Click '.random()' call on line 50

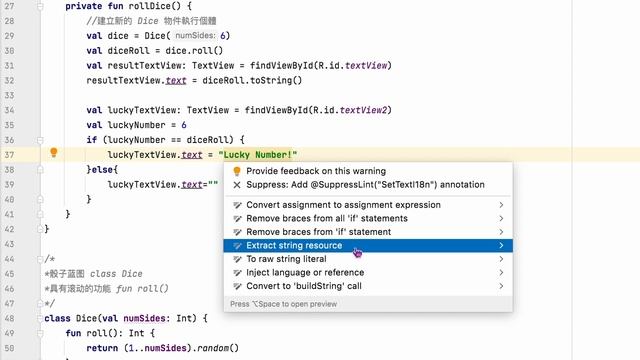tap(216, 348)
